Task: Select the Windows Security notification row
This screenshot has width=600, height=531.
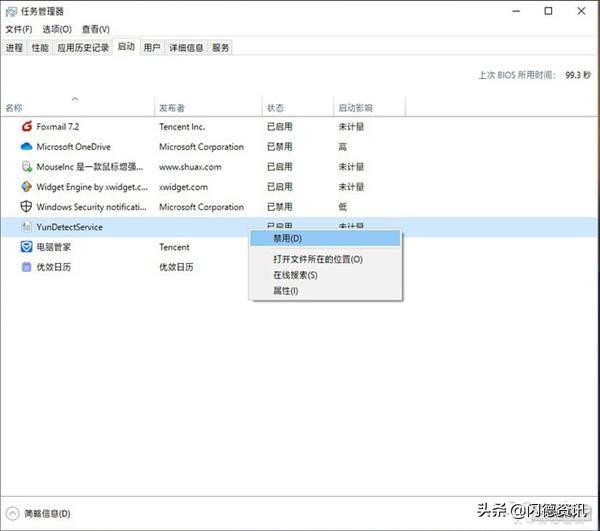Action: 91,207
